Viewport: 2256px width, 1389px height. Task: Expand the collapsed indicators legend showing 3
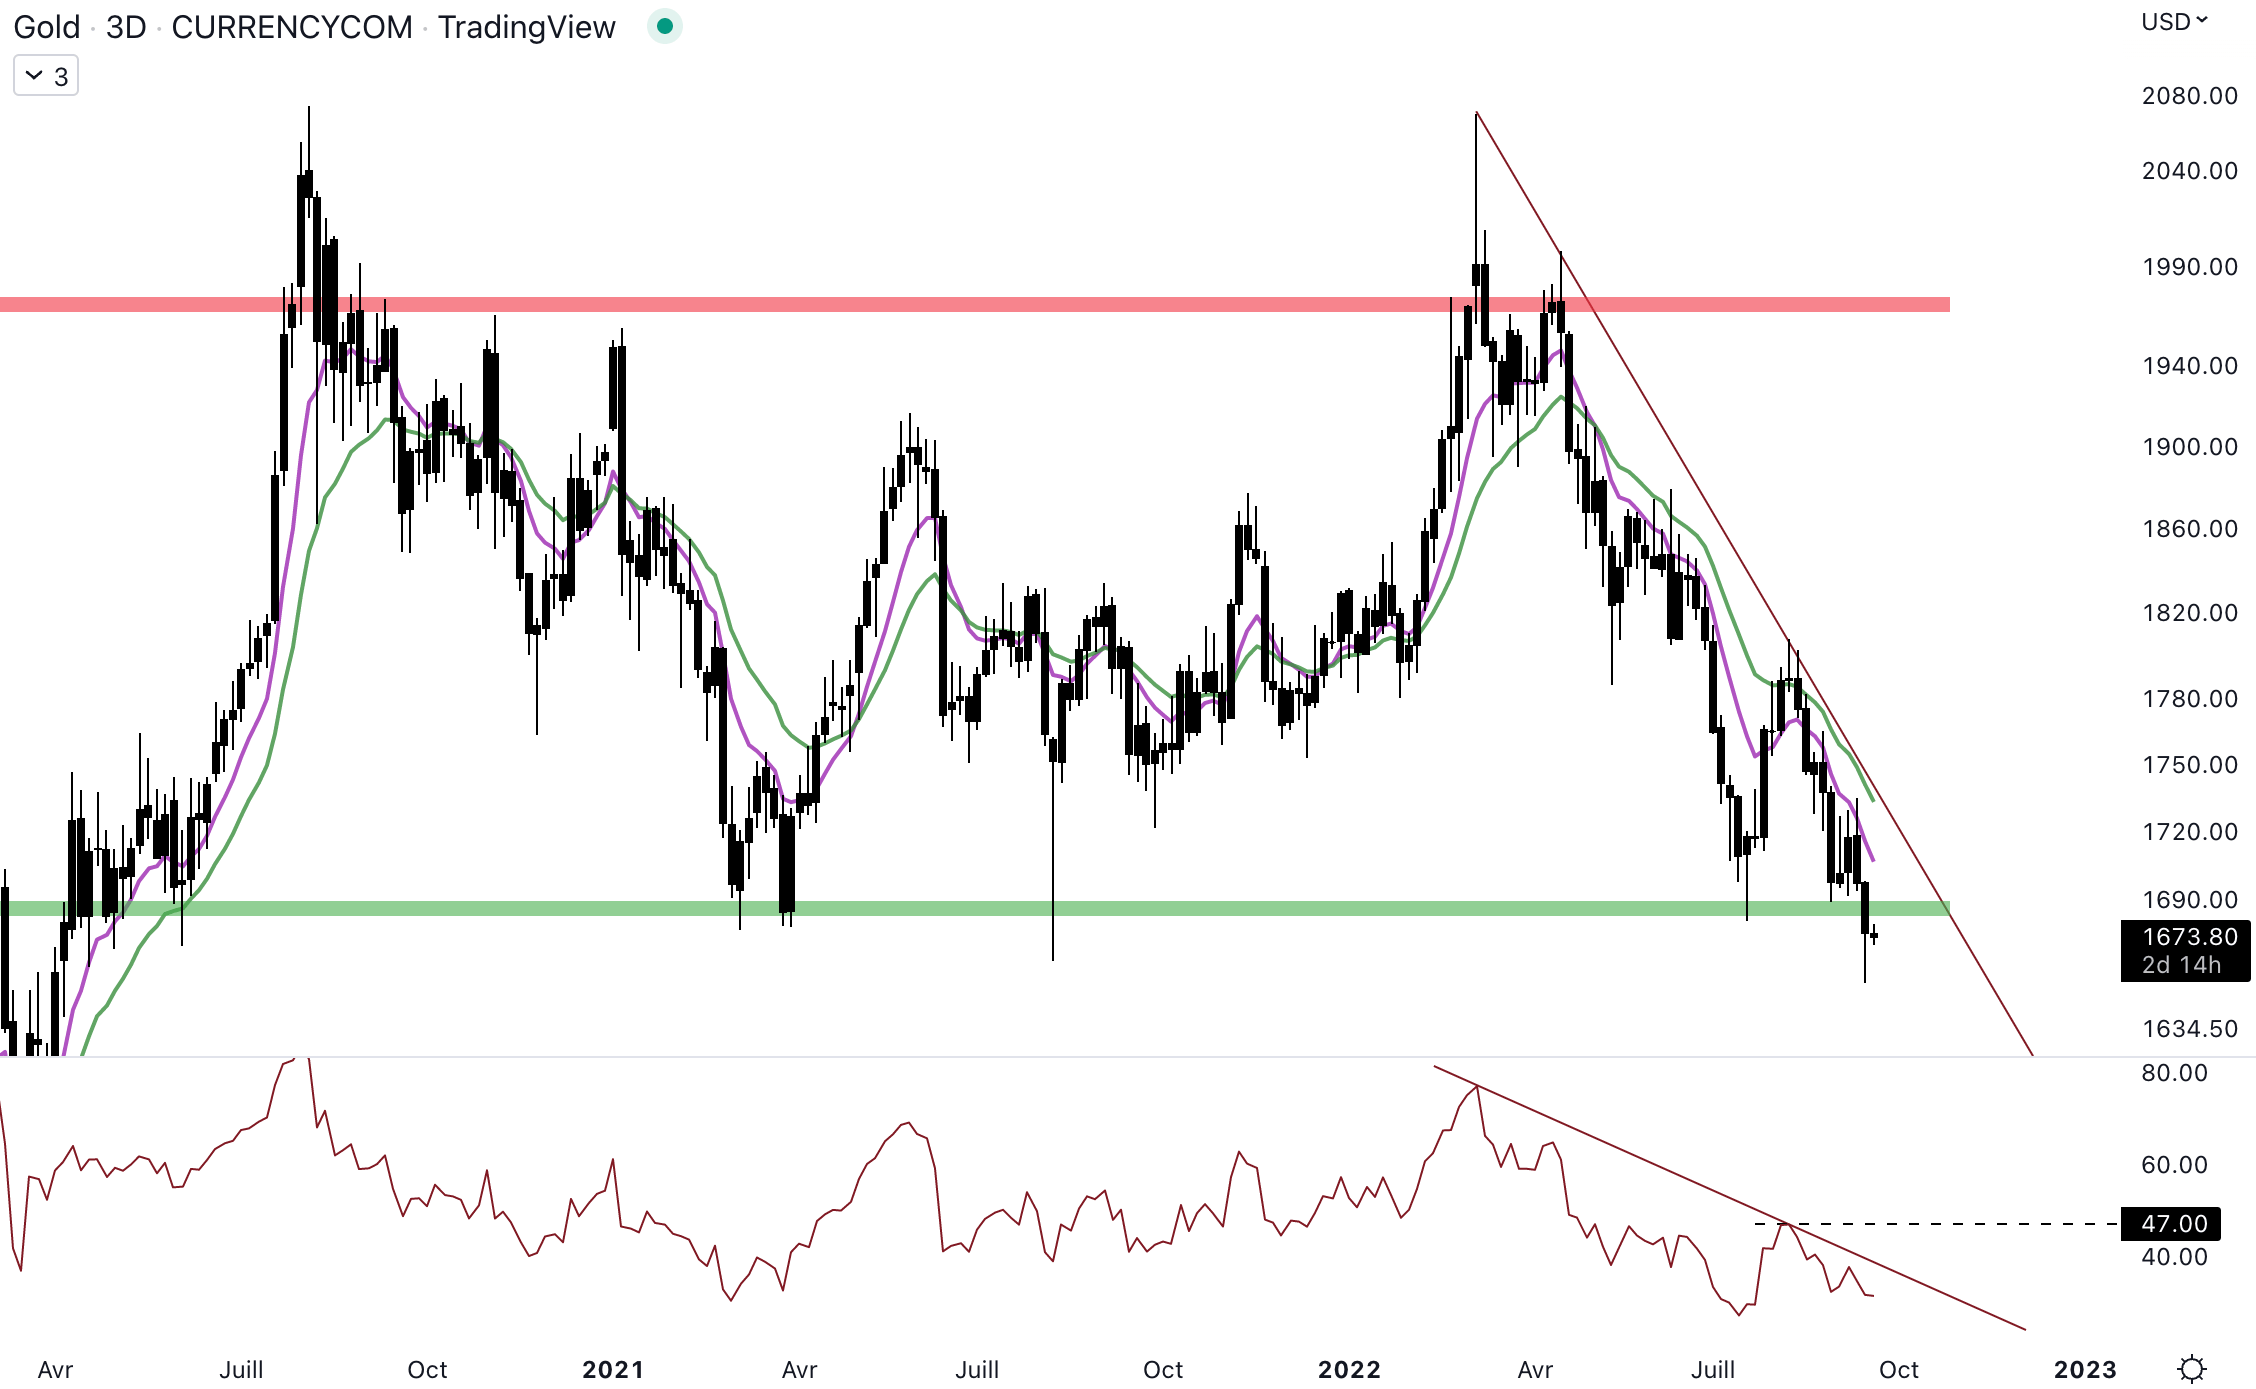[46, 76]
